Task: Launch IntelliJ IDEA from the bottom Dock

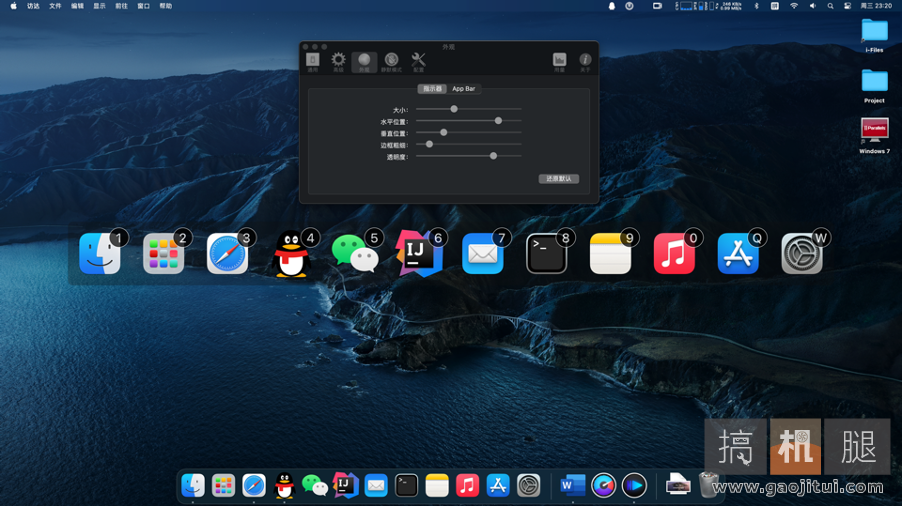Action: (345, 486)
